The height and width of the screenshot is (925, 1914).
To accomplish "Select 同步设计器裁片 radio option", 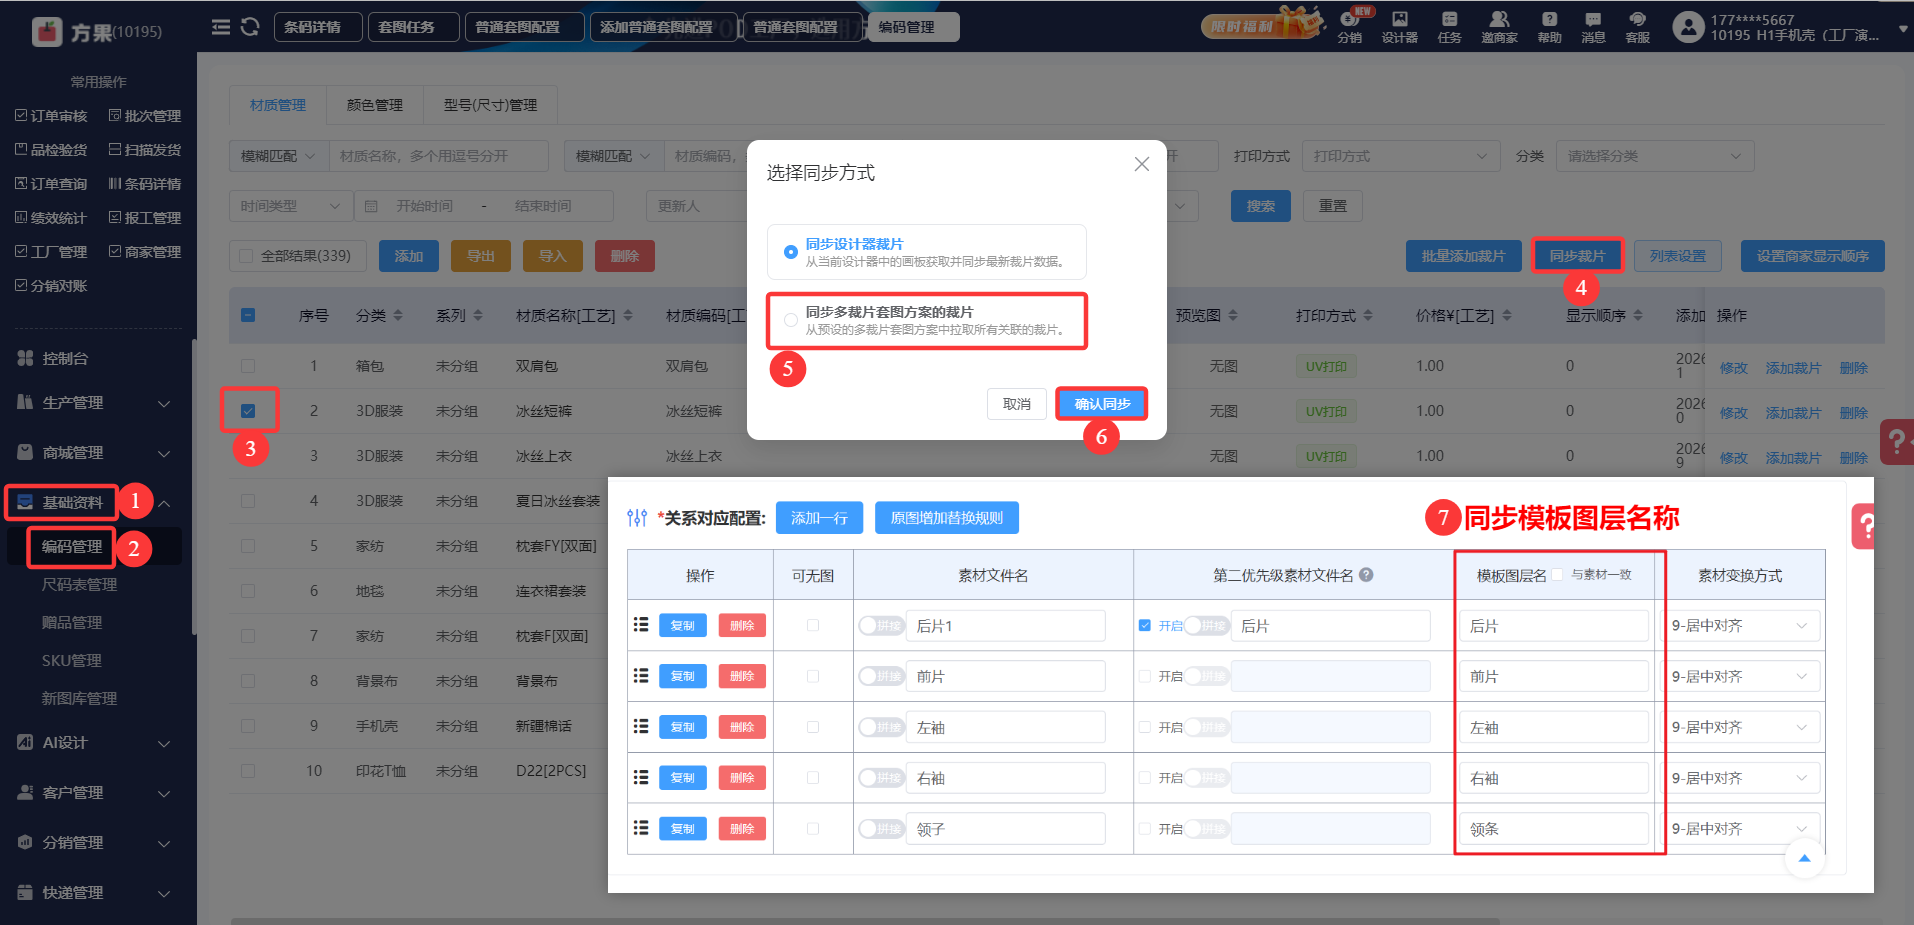I will 791,252.
